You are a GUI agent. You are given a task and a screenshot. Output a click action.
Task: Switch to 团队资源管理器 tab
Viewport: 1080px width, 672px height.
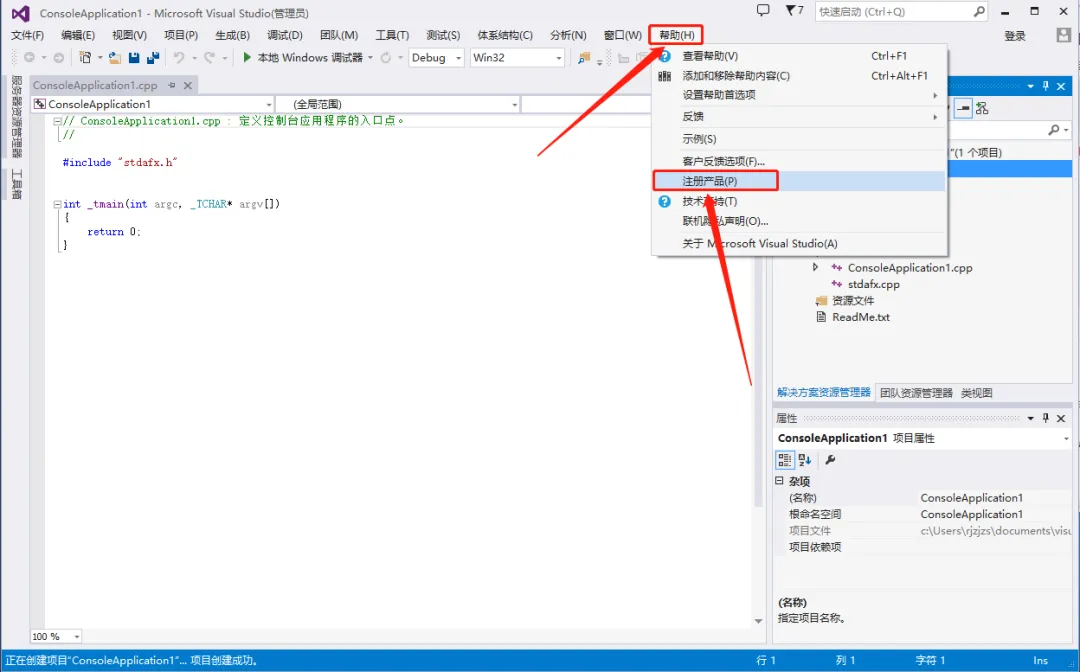(916, 393)
